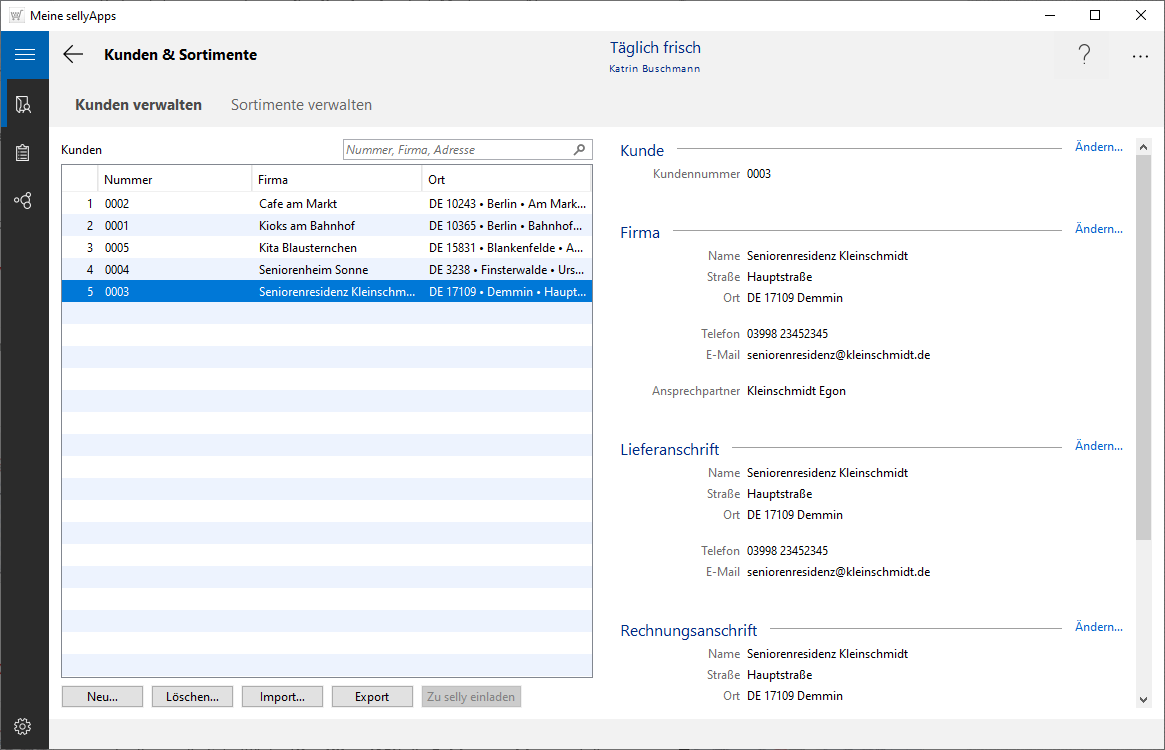The height and width of the screenshot is (750, 1165).
Task: Open the hamburger navigation menu
Action: coord(24,55)
